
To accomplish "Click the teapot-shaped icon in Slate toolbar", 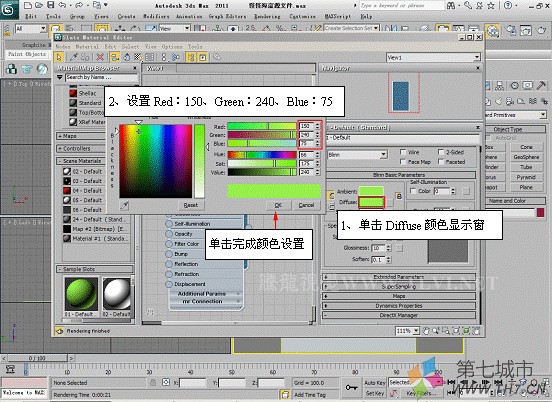I will click(x=126, y=57).
